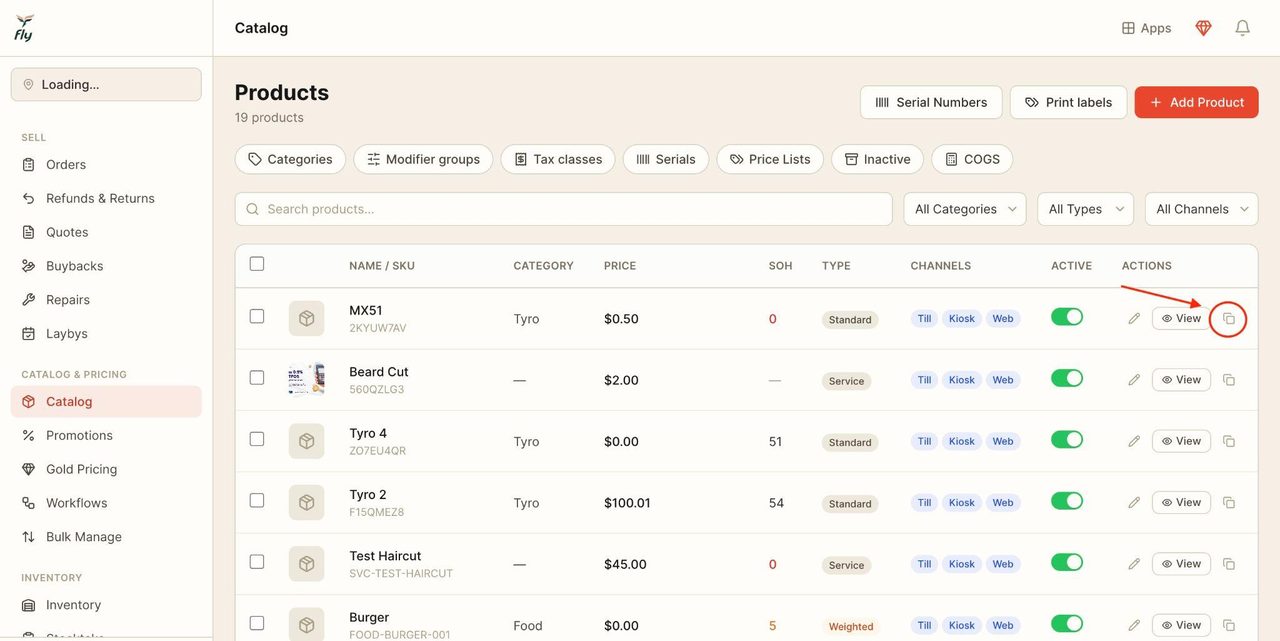Open the Apps launcher
The image size is (1280, 641).
click(1146, 28)
